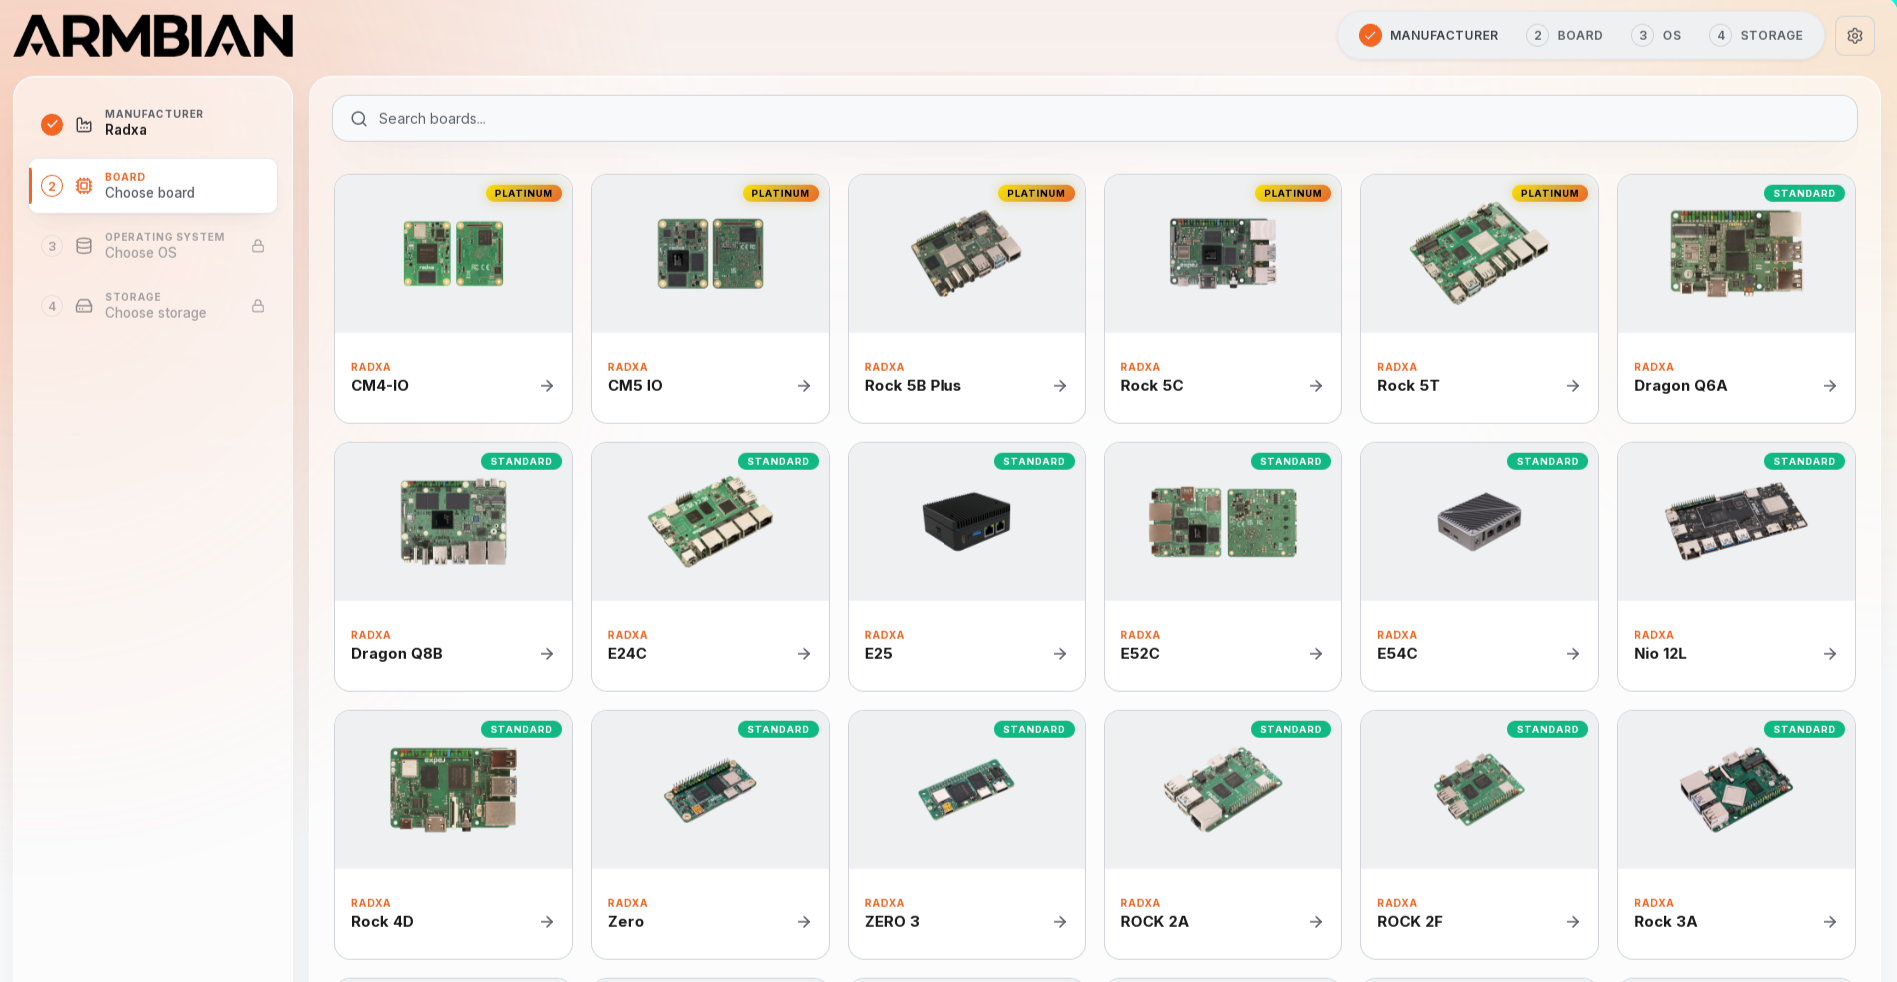Image resolution: width=1897 pixels, height=982 pixels.
Task: Select the E25 mini PC image
Action: pyautogui.click(x=966, y=522)
